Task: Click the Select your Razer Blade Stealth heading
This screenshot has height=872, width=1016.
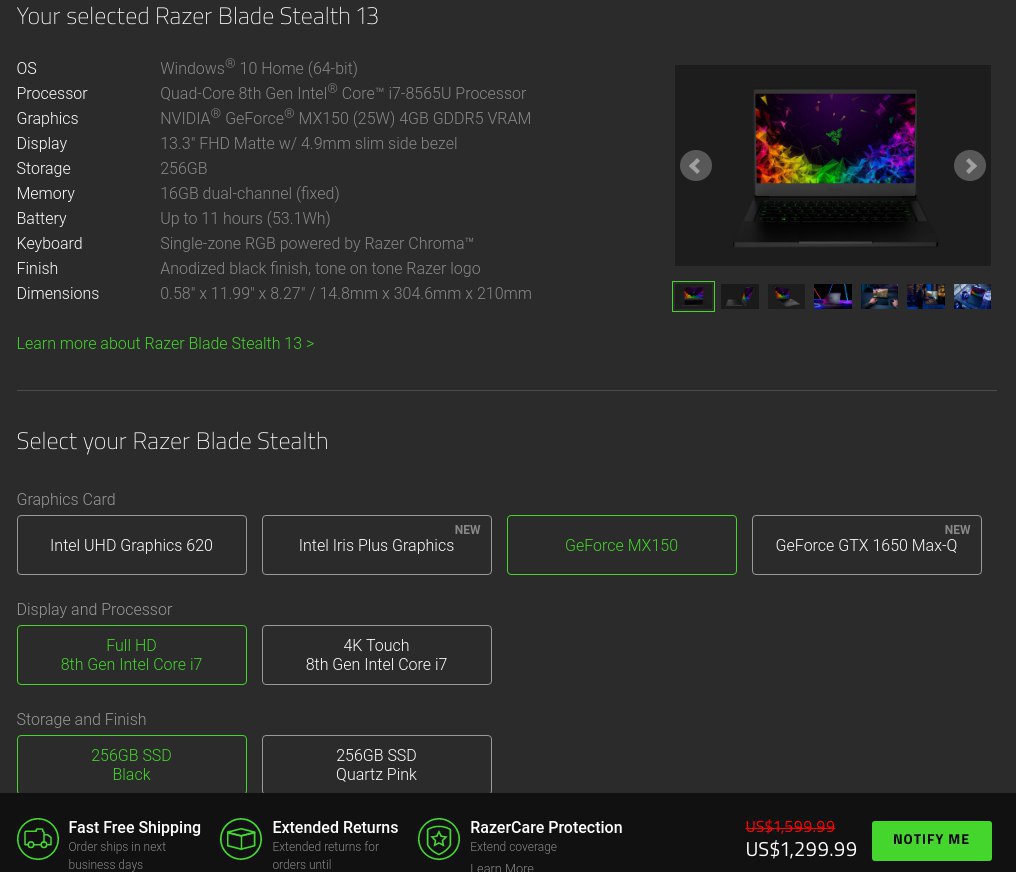Action: click(172, 441)
